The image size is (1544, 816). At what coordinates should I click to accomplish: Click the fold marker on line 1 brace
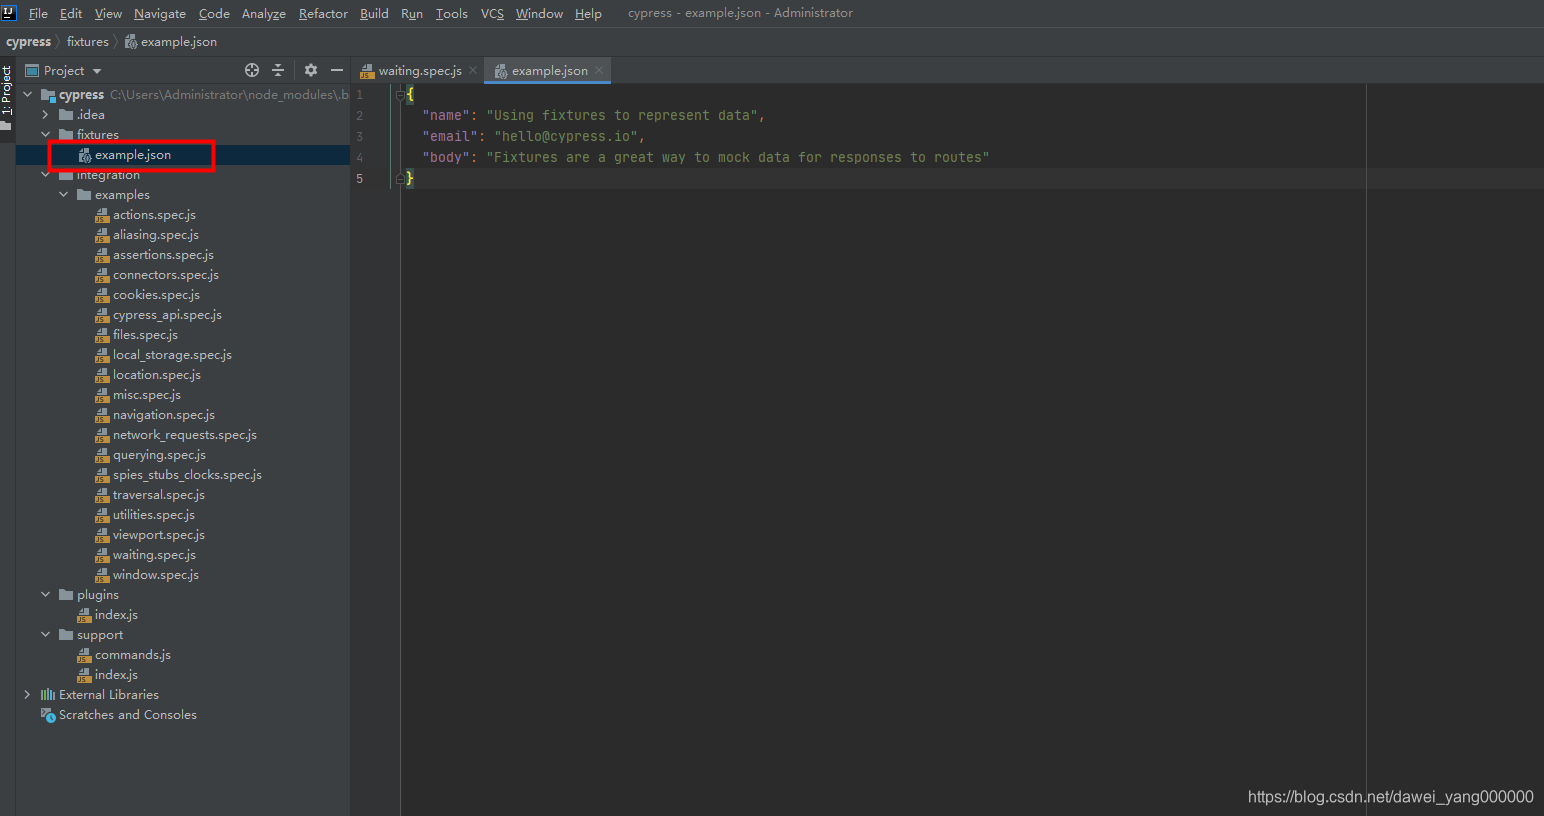400,94
